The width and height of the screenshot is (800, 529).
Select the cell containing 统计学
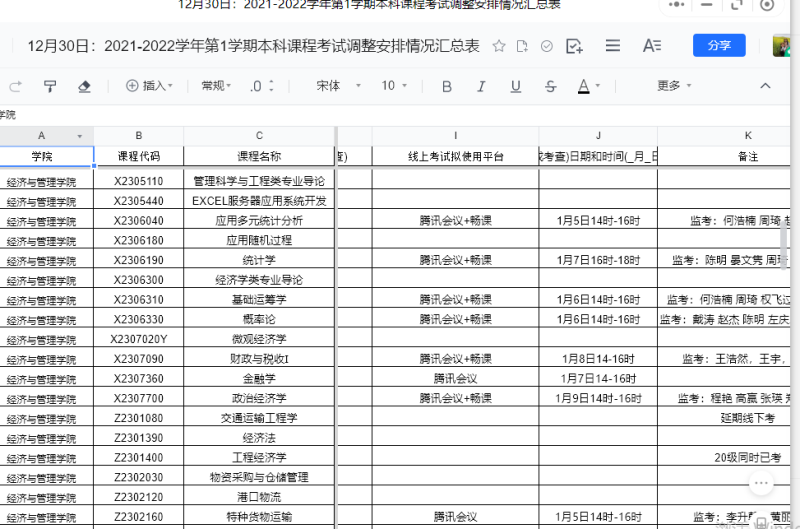pos(259,260)
